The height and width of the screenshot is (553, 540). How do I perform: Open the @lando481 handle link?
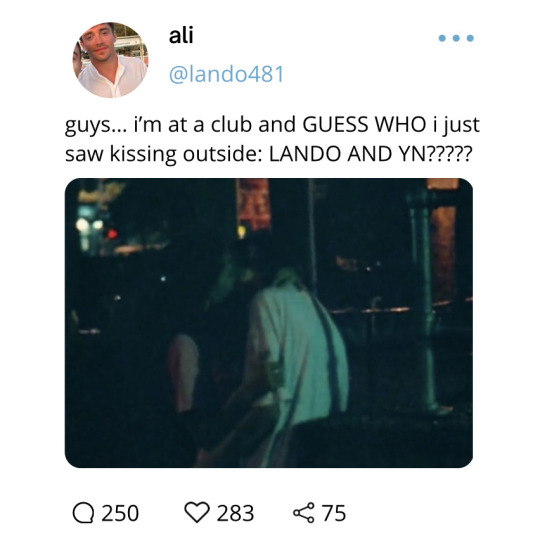coord(226,74)
